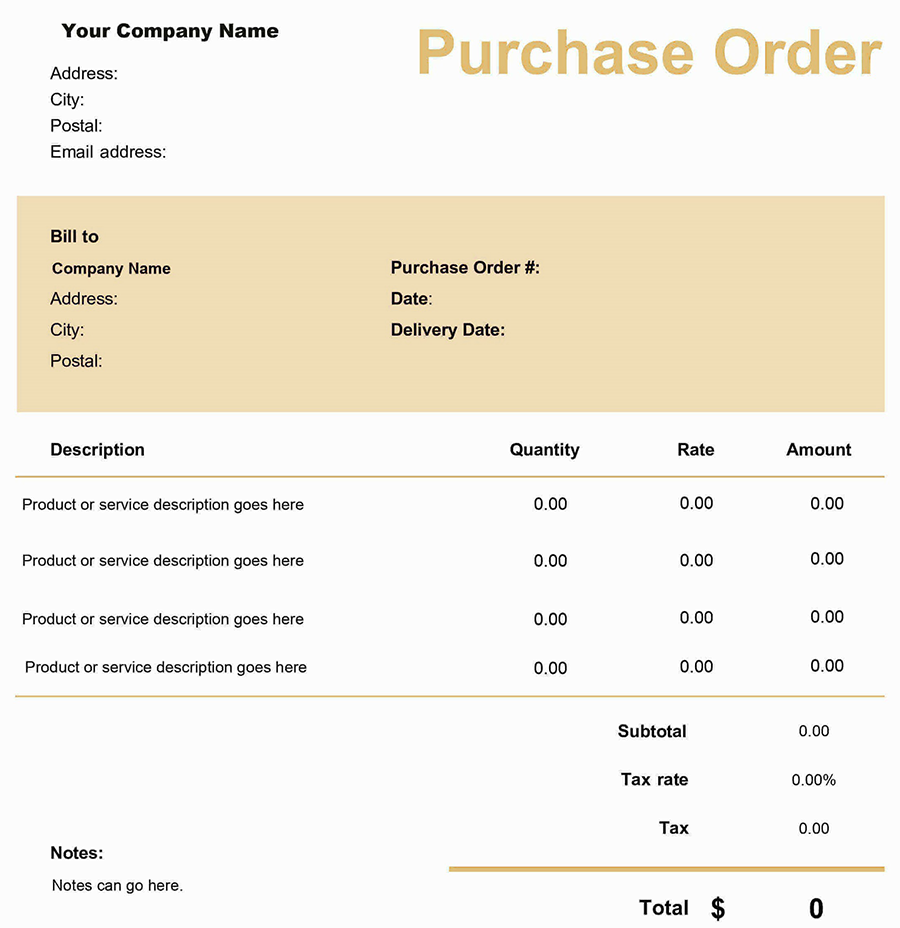
Task: Select the Quantity column header
Action: 544,450
